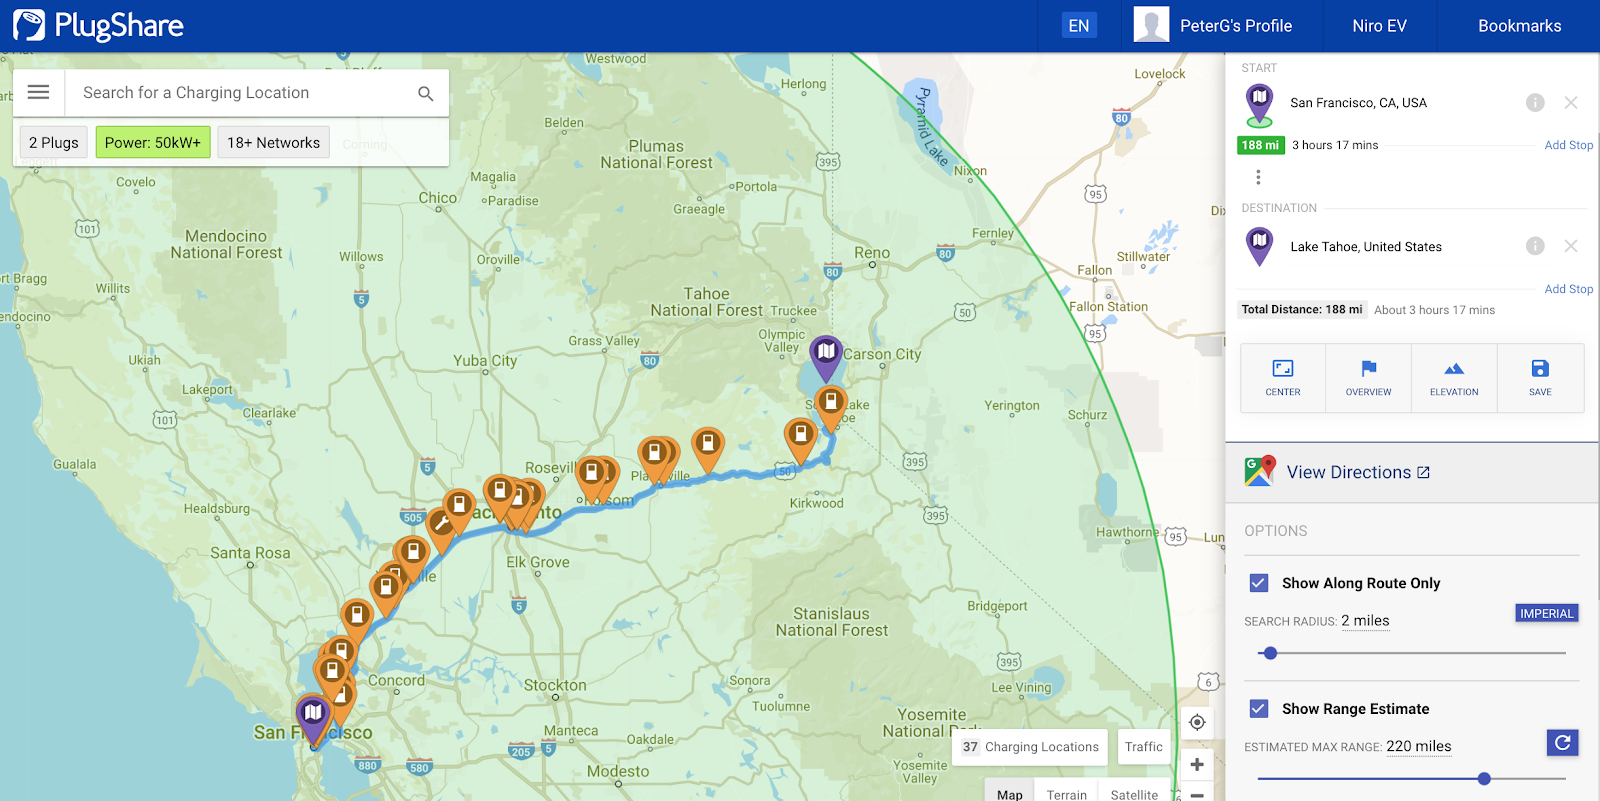Select the Lake Tahoe purple destination pin
Screen dimensions: 1600x801
pos(825,358)
